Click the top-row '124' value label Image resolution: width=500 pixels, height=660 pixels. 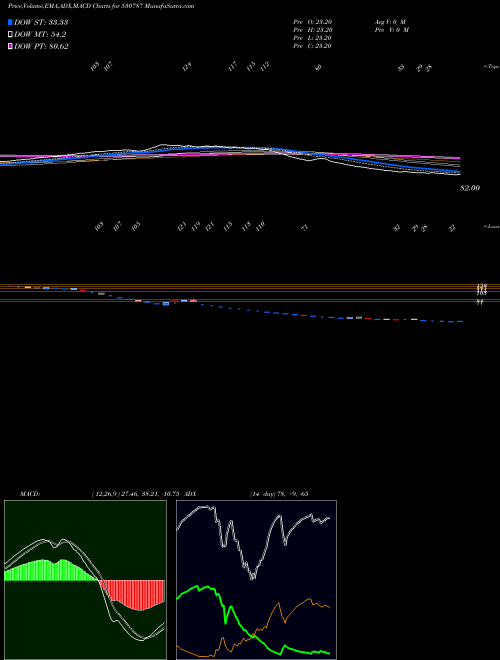coord(187,67)
